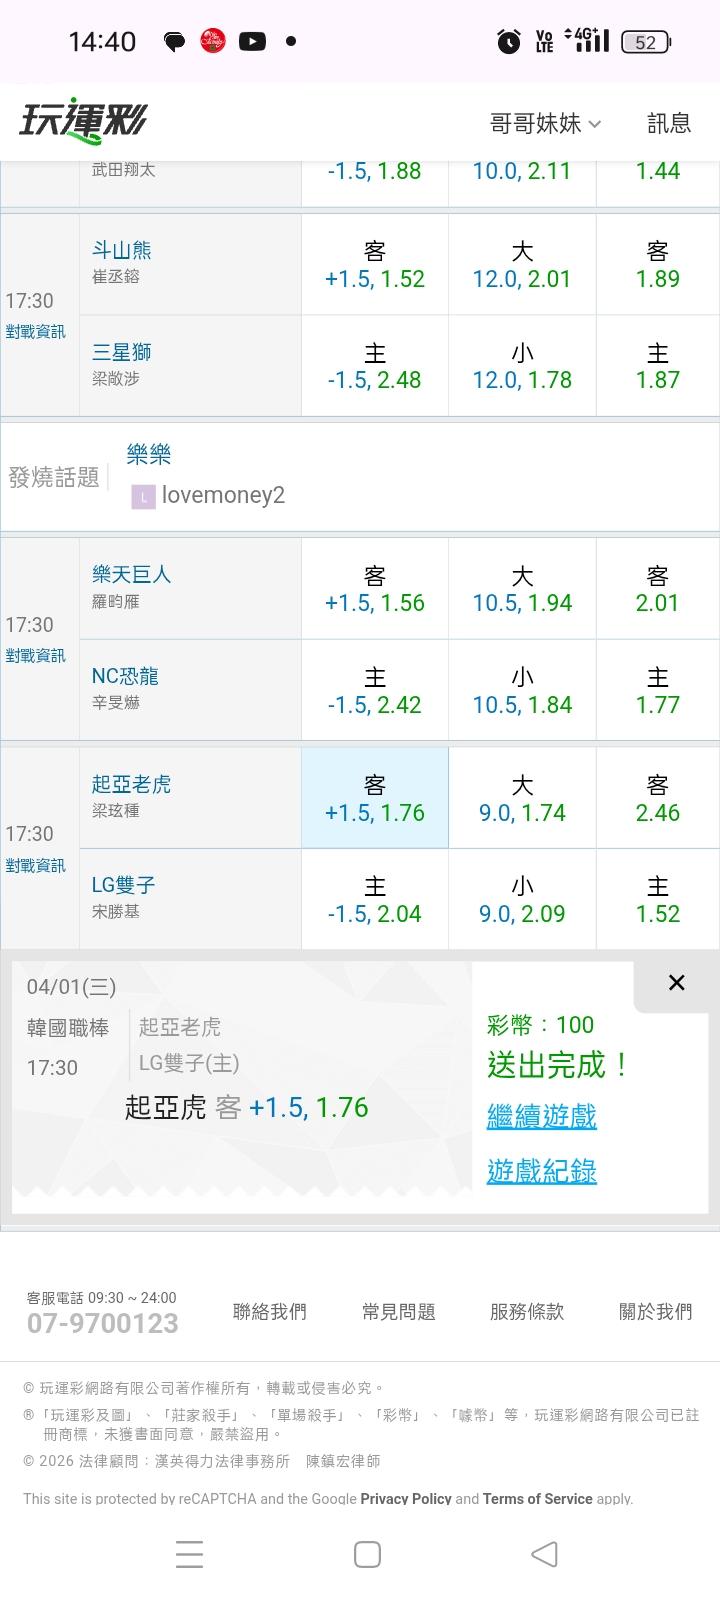
Task: Tap the alarm clock status icon
Action: (x=509, y=41)
